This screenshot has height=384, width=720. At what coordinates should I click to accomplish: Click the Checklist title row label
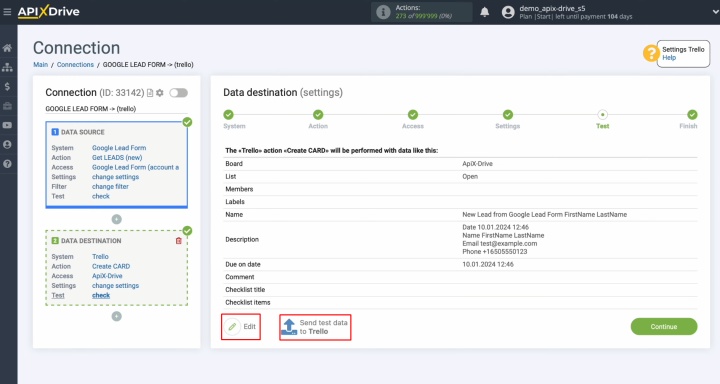click(x=245, y=290)
